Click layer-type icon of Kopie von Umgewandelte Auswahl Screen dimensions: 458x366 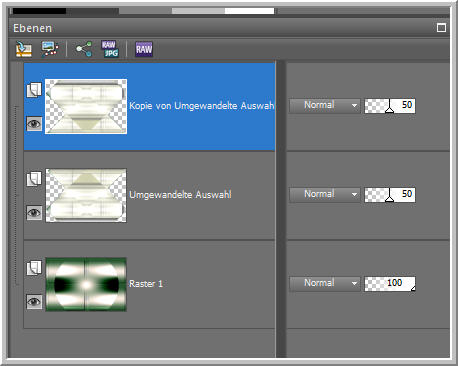point(34,90)
